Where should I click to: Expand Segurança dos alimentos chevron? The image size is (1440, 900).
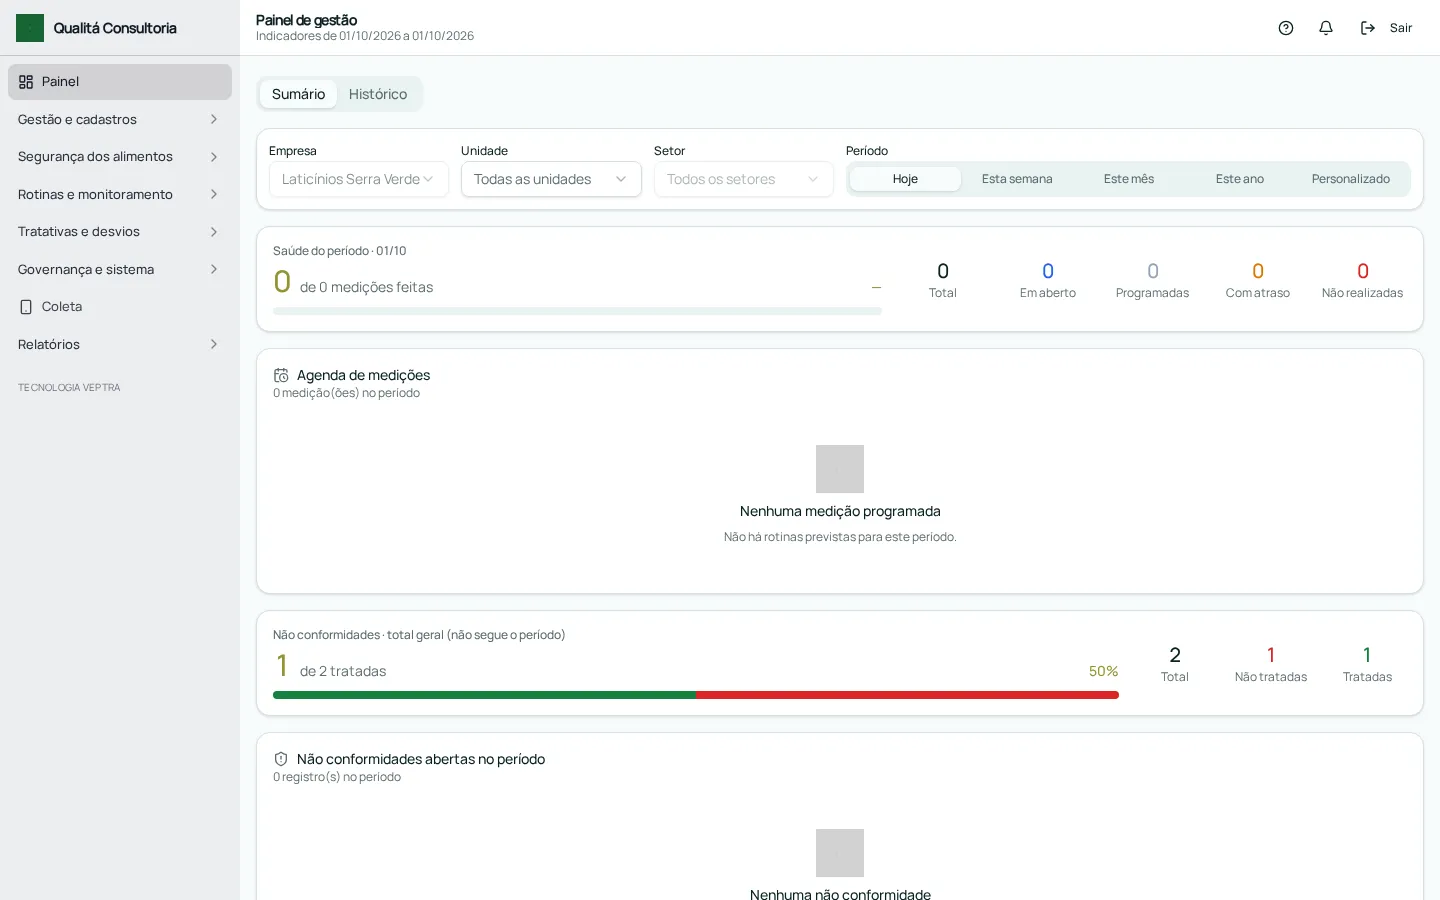coord(214,157)
